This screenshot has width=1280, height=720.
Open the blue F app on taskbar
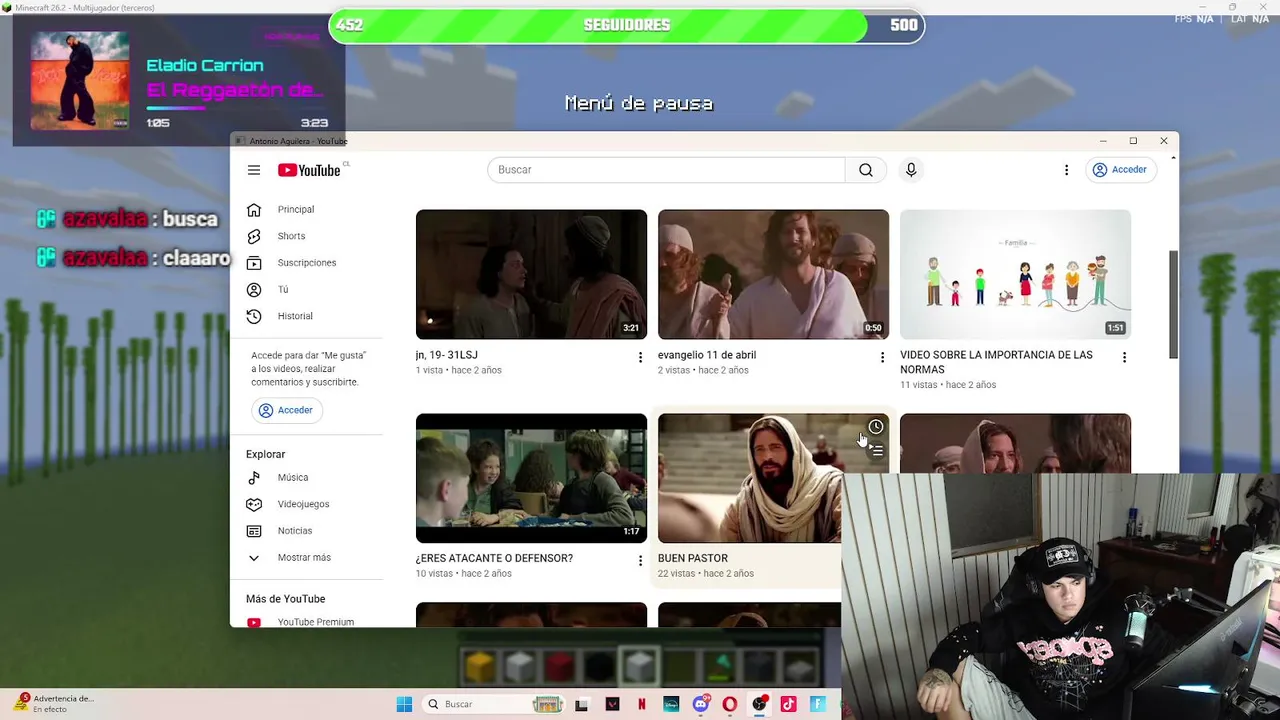coord(818,704)
